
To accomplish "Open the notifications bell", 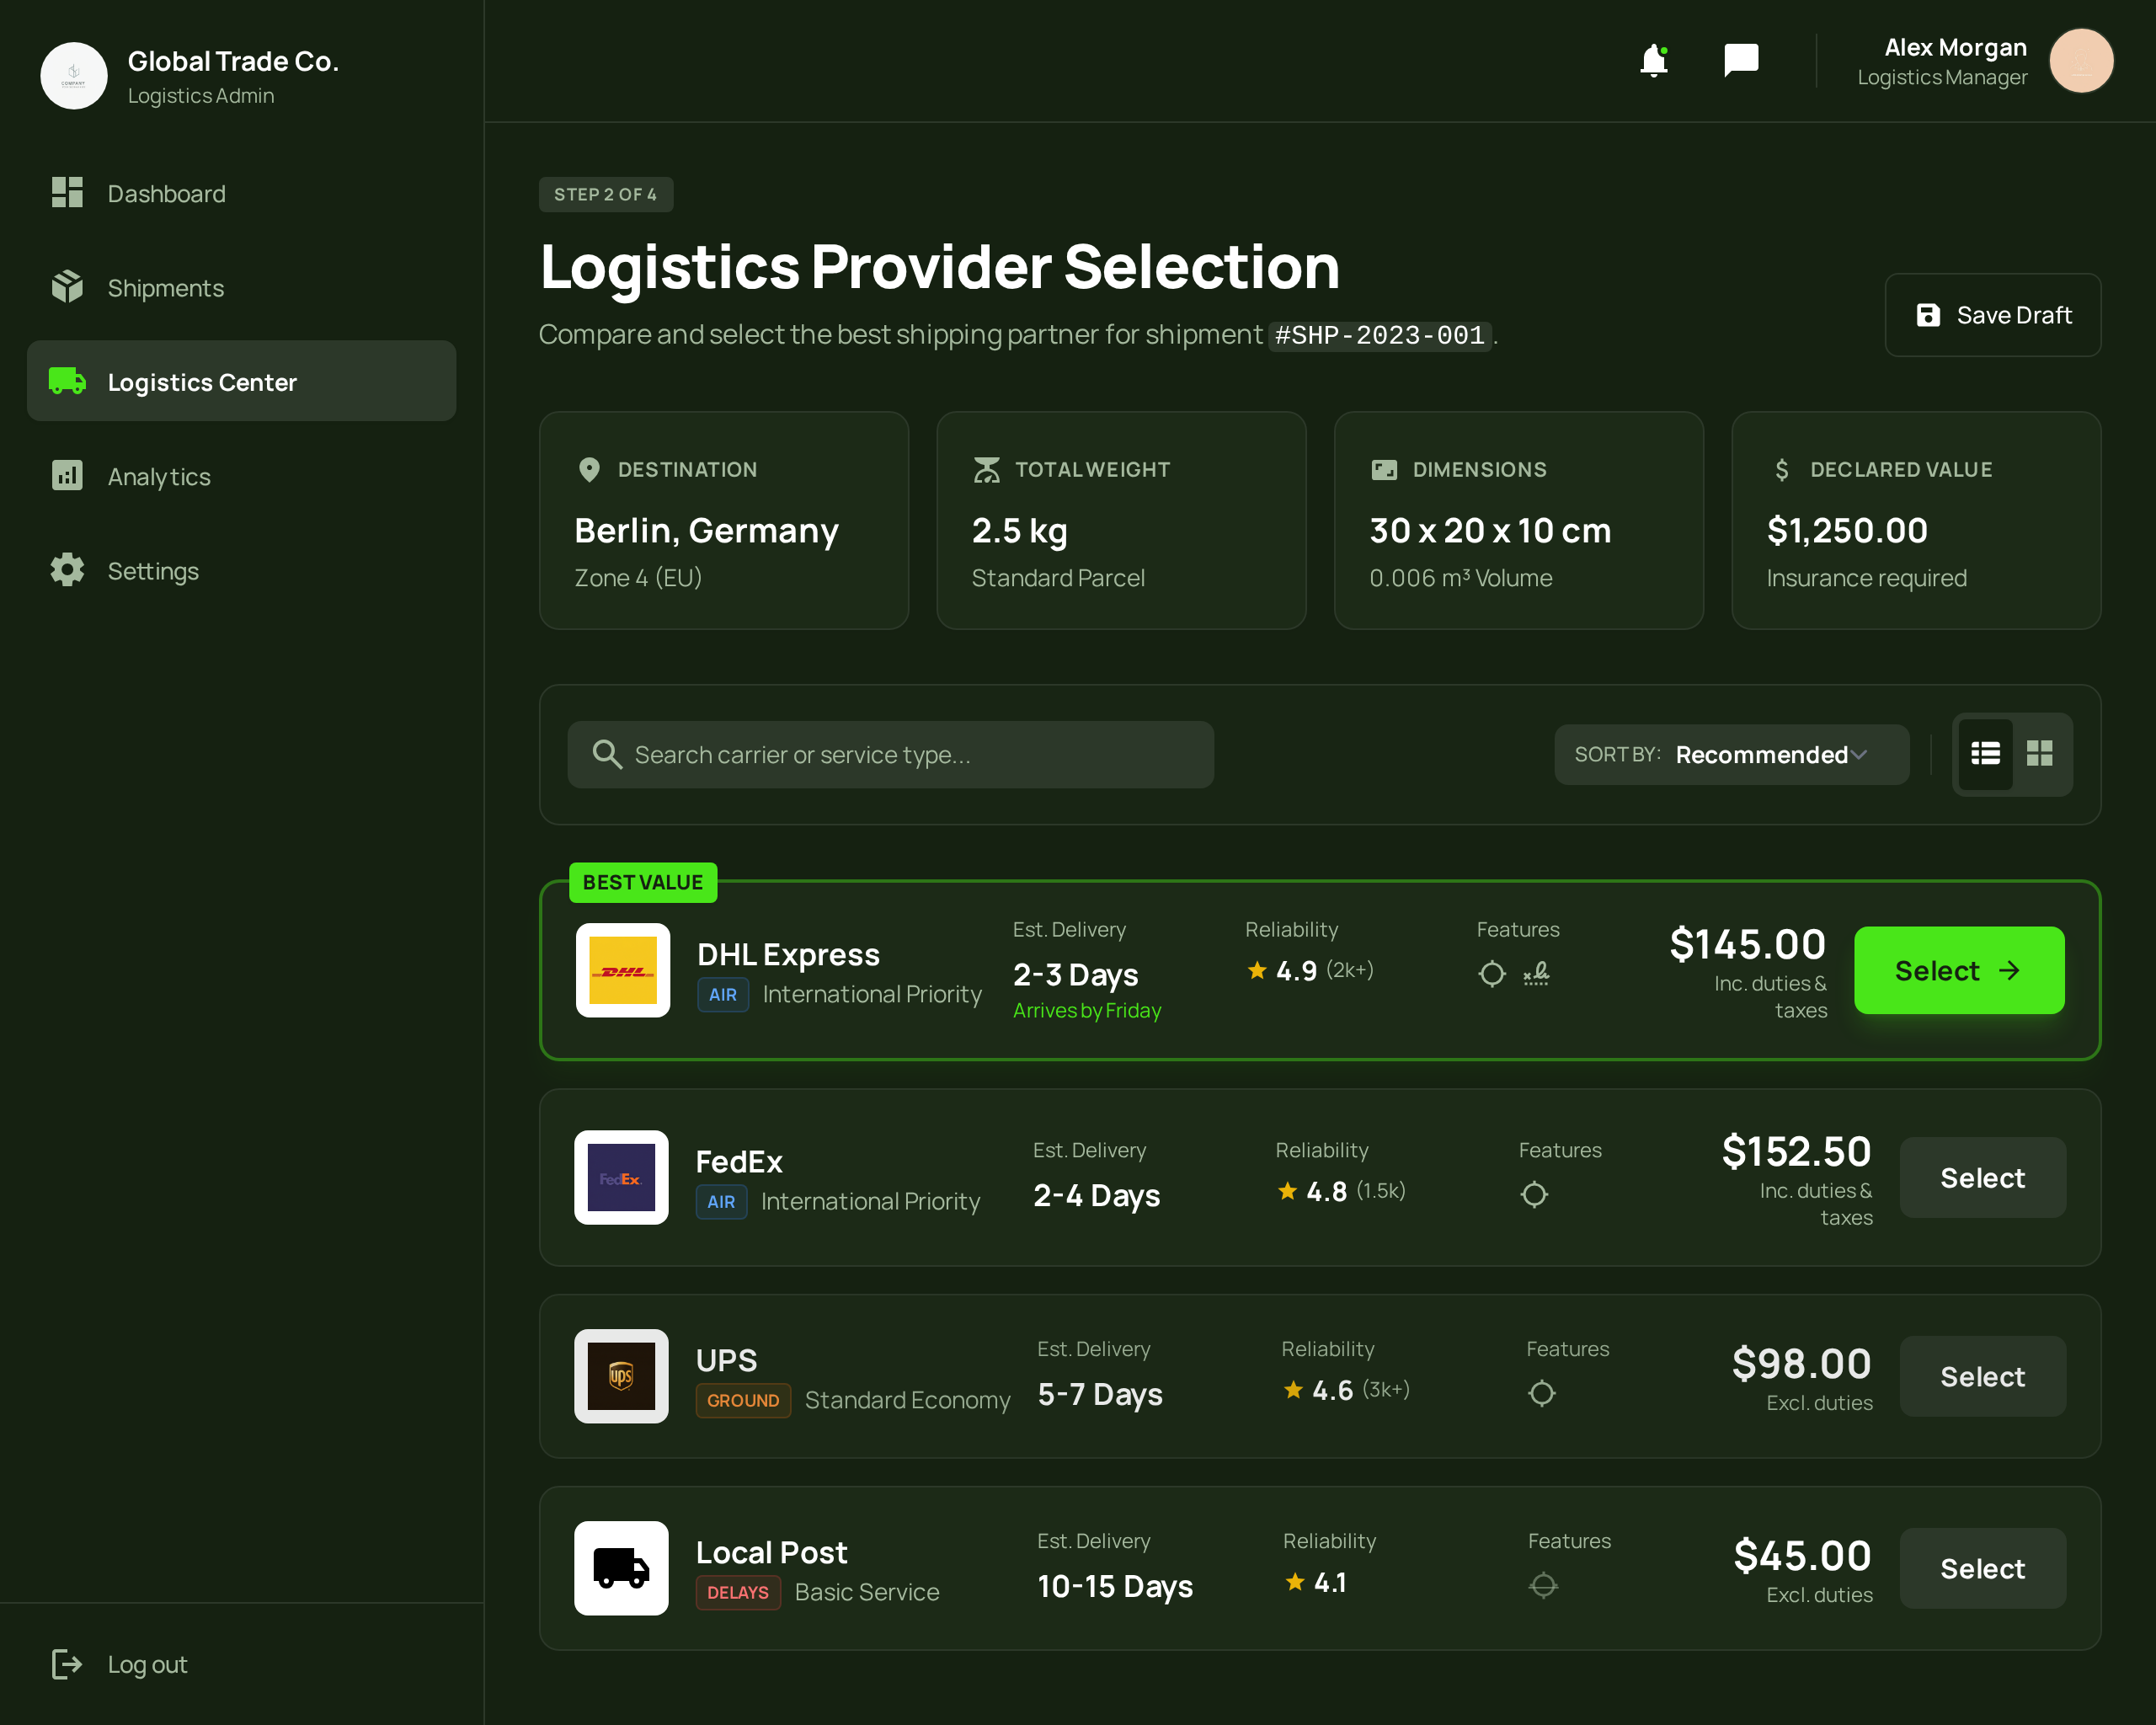I will [1654, 61].
